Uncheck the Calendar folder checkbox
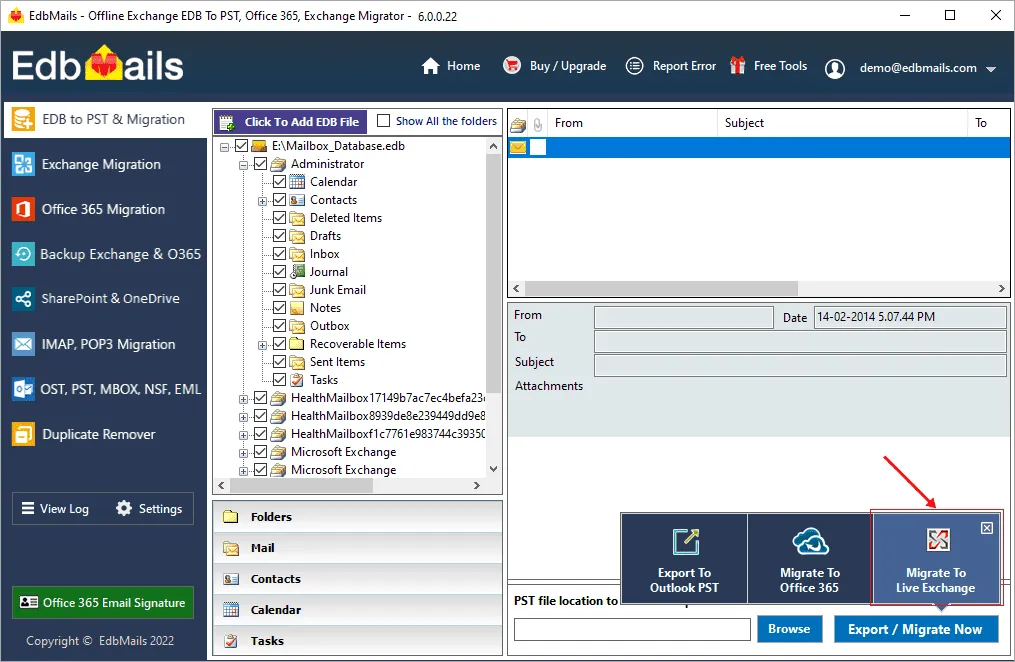Image resolution: width=1015 pixels, height=662 pixels. [x=280, y=182]
